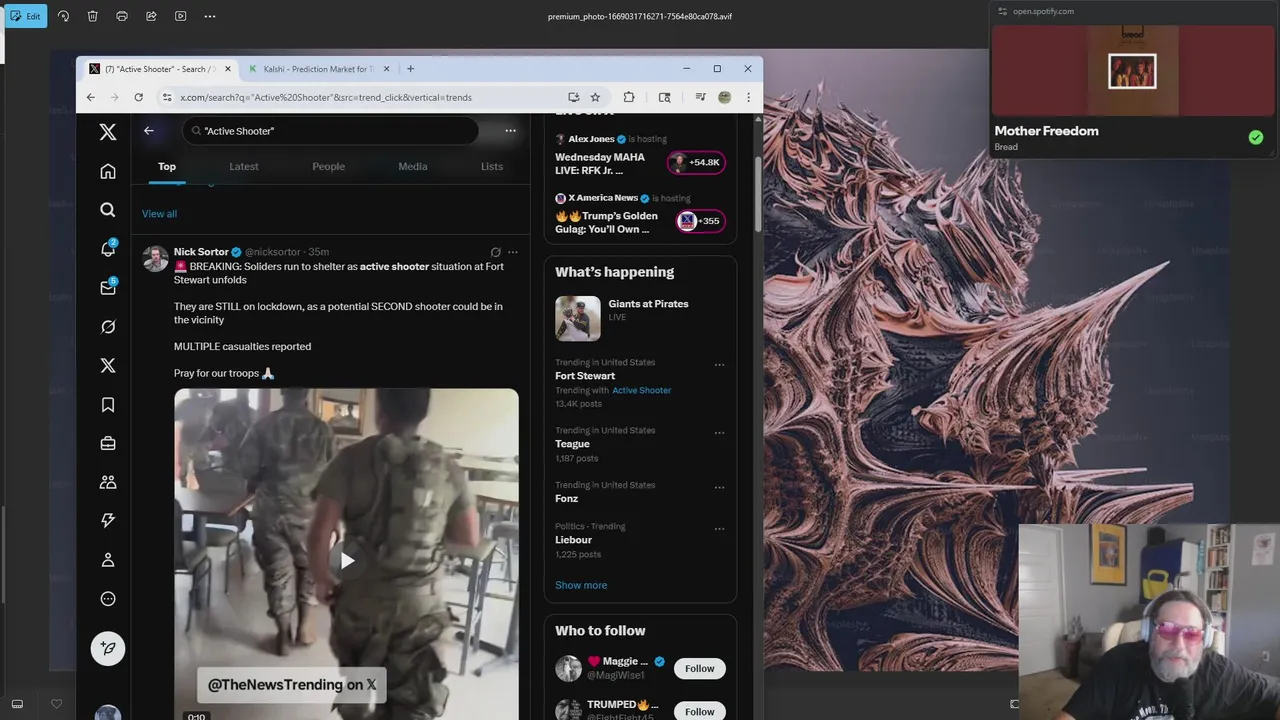Open Grok in the X sidebar
This screenshot has width=1280, height=720.
[x=108, y=327]
